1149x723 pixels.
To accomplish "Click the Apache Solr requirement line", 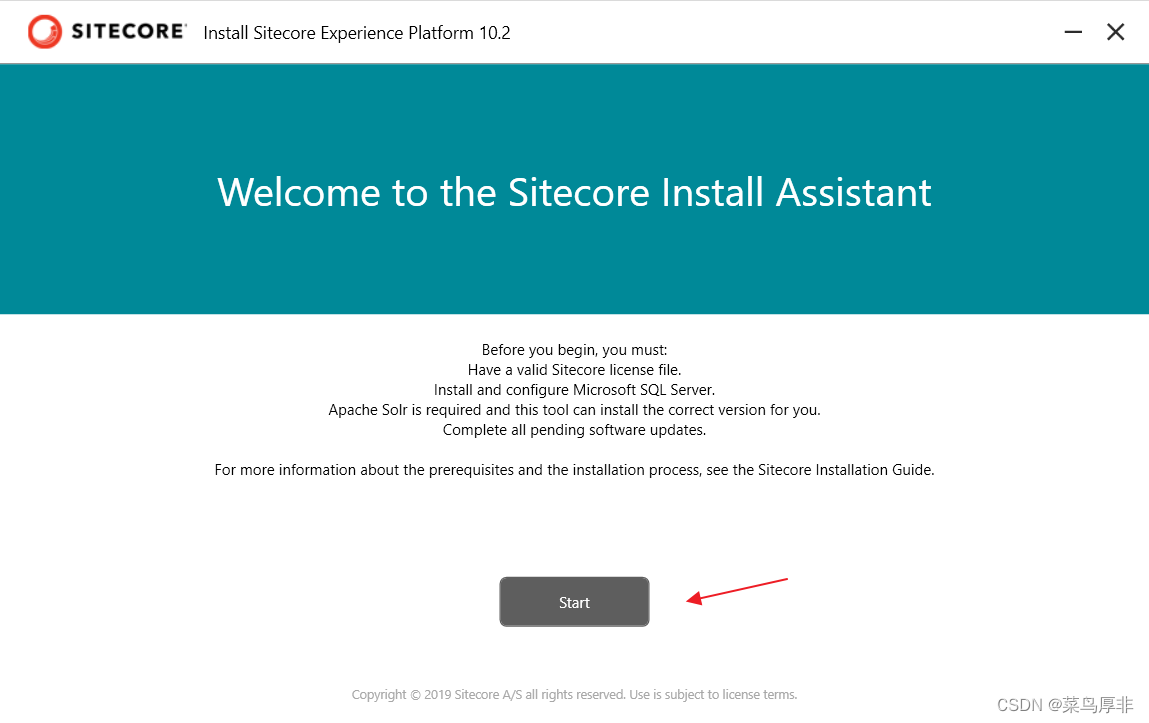I will coord(574,409).
